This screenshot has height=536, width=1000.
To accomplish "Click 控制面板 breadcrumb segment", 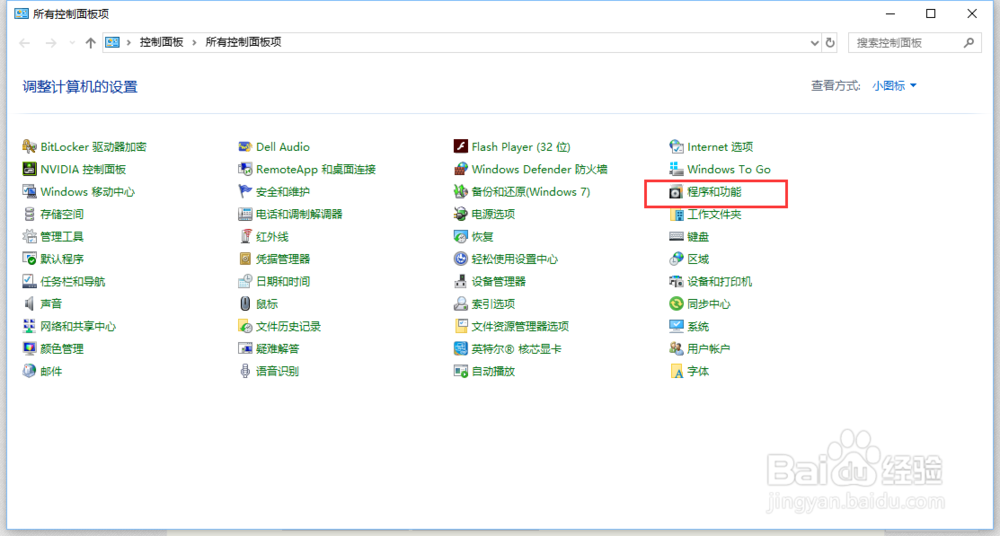I will coord(161,42).
